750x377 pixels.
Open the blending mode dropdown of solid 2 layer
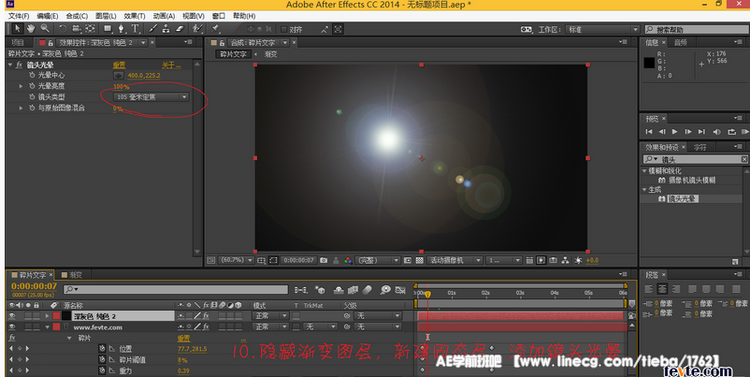point(270,316)
